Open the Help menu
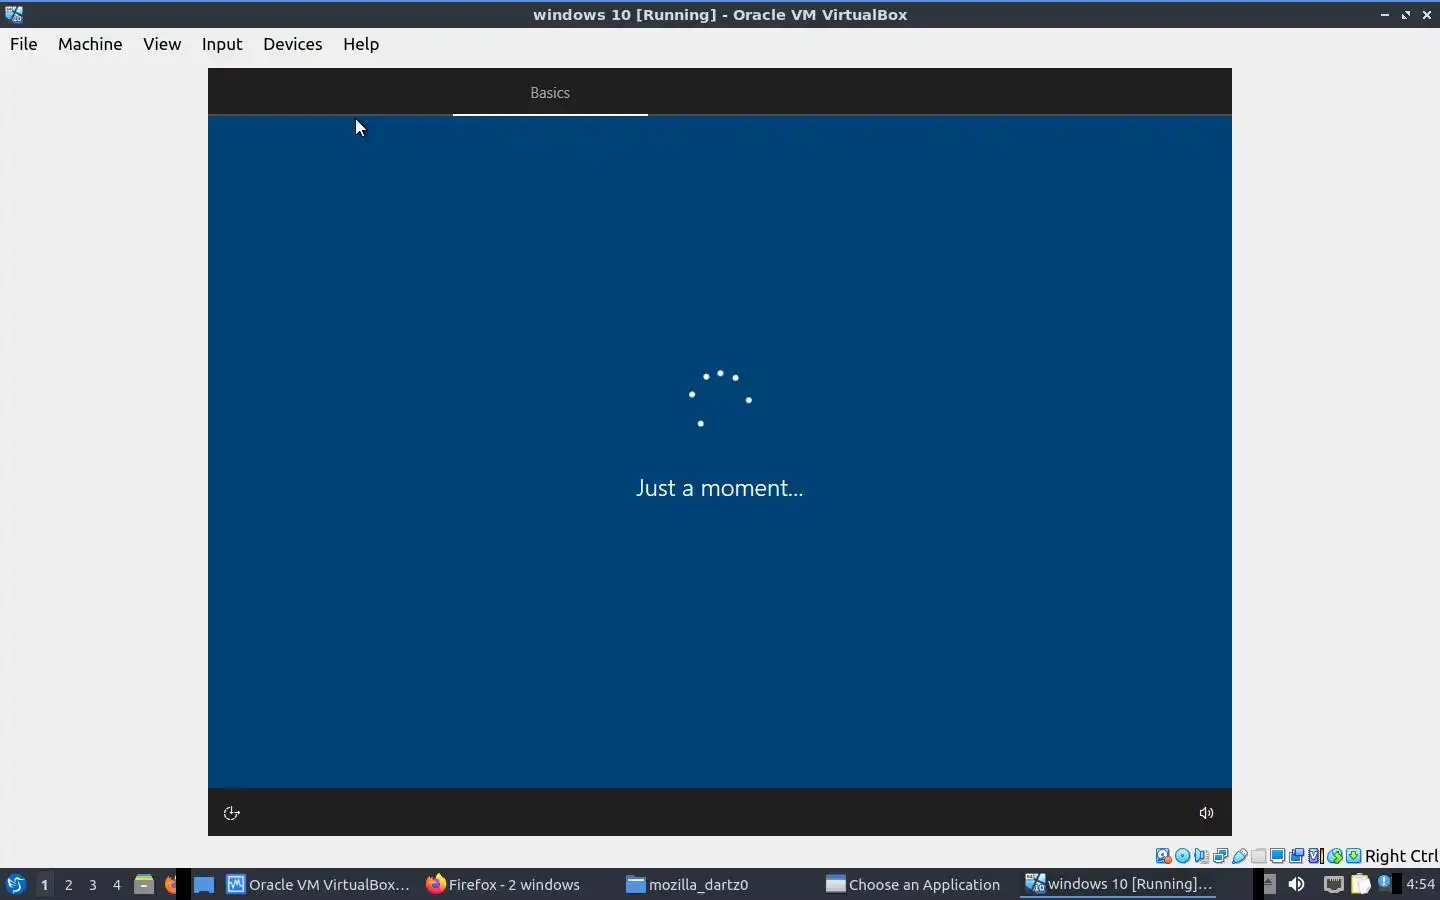Screen dimensions: 1440x900 tap(361, 44)
